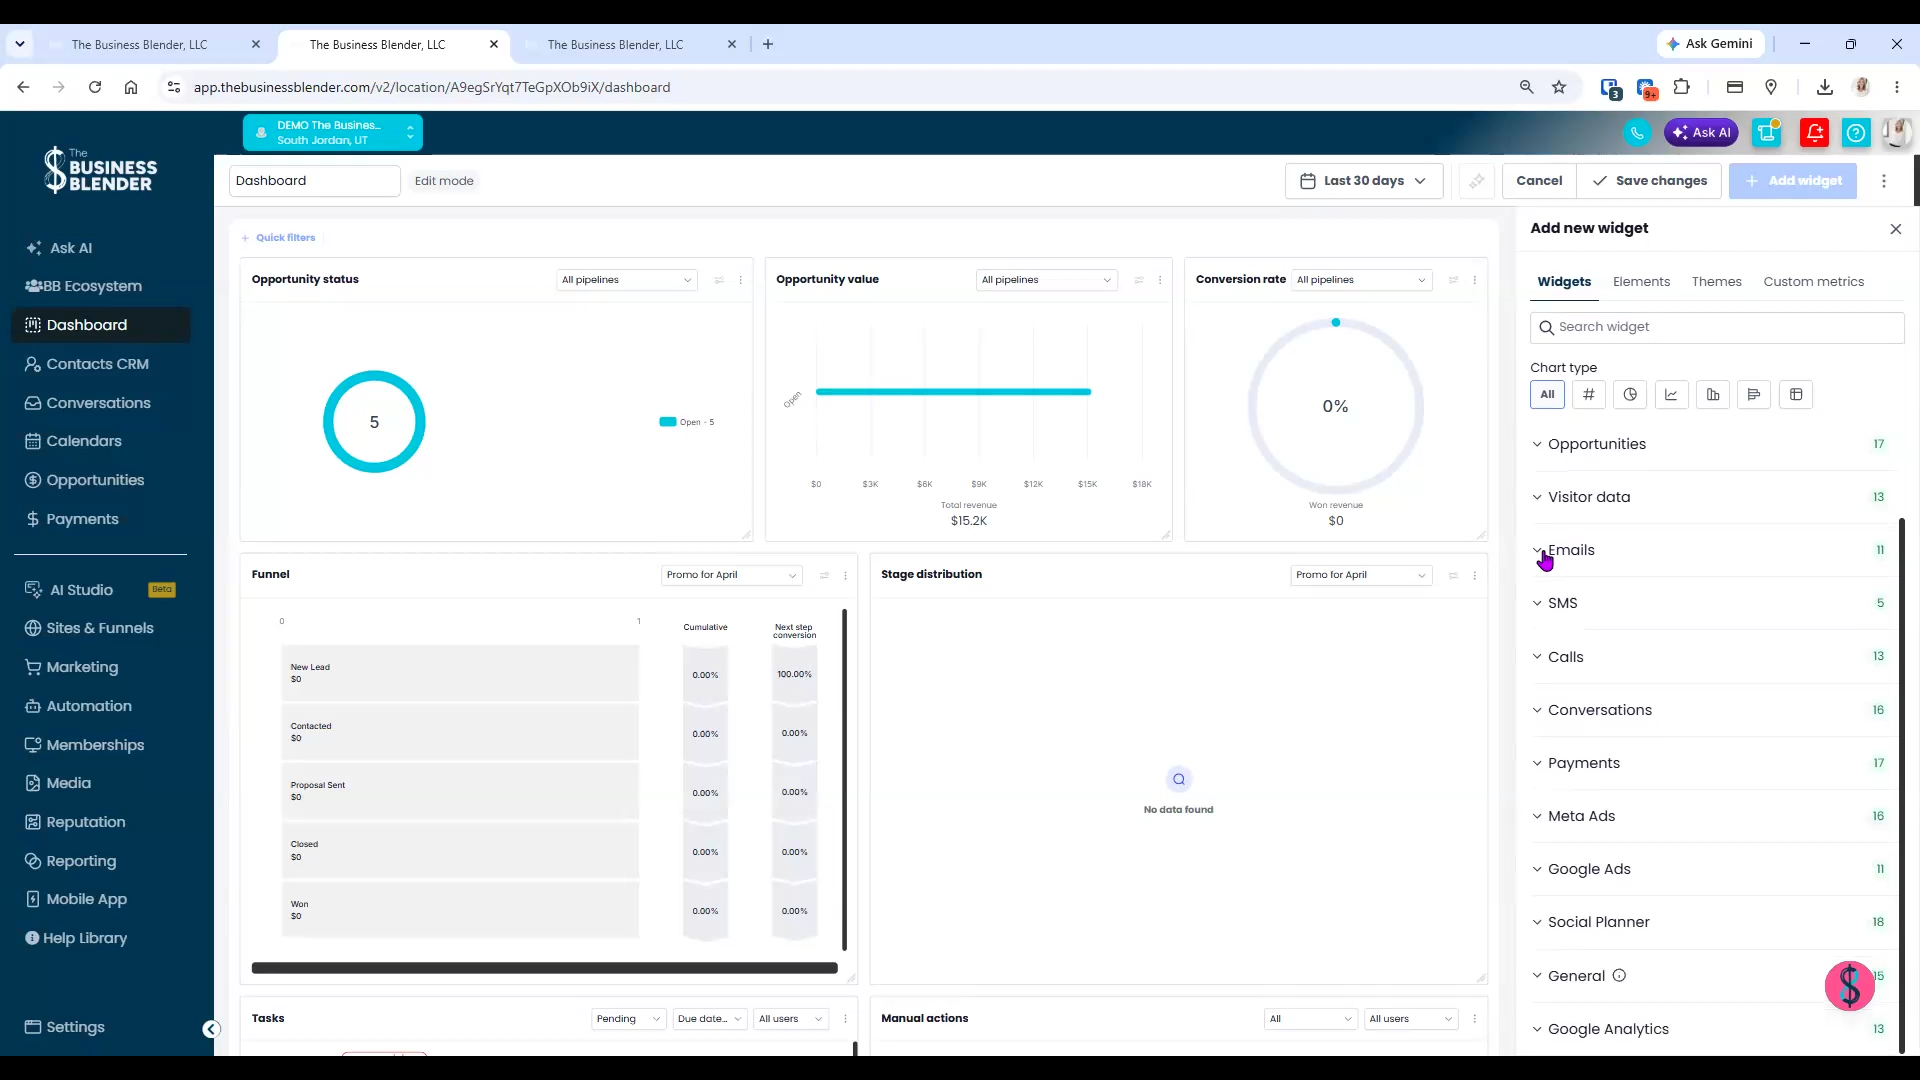Open the Last 30 days date dropdown
Viewport: 1920px width, 1080px height.
click(x=1364, y=181)
